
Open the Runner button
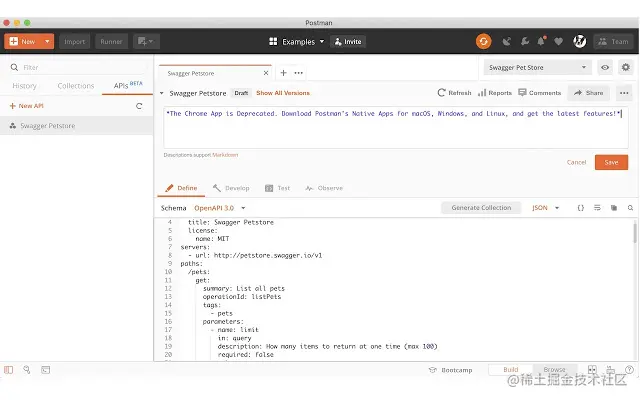click(111, 41)
